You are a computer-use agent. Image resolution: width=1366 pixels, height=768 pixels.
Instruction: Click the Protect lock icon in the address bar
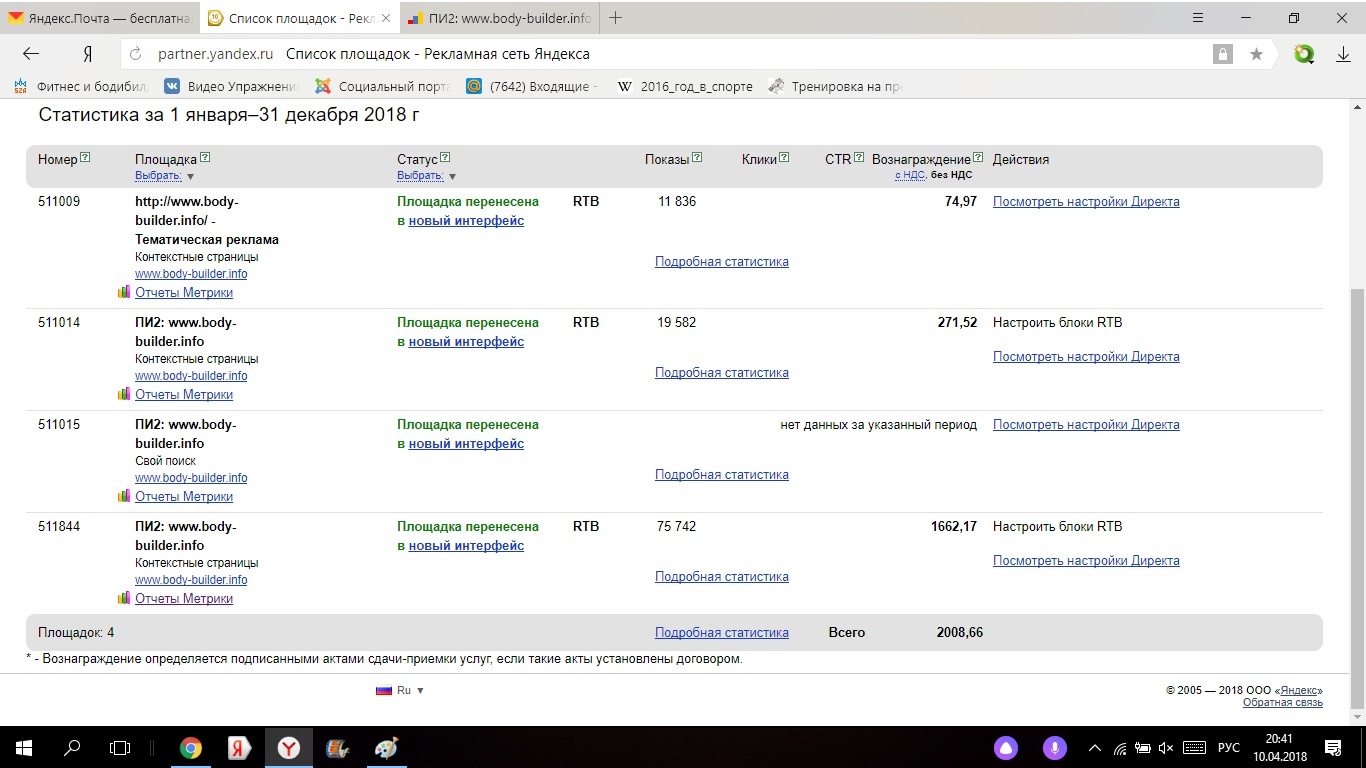tap(1222, 54)
